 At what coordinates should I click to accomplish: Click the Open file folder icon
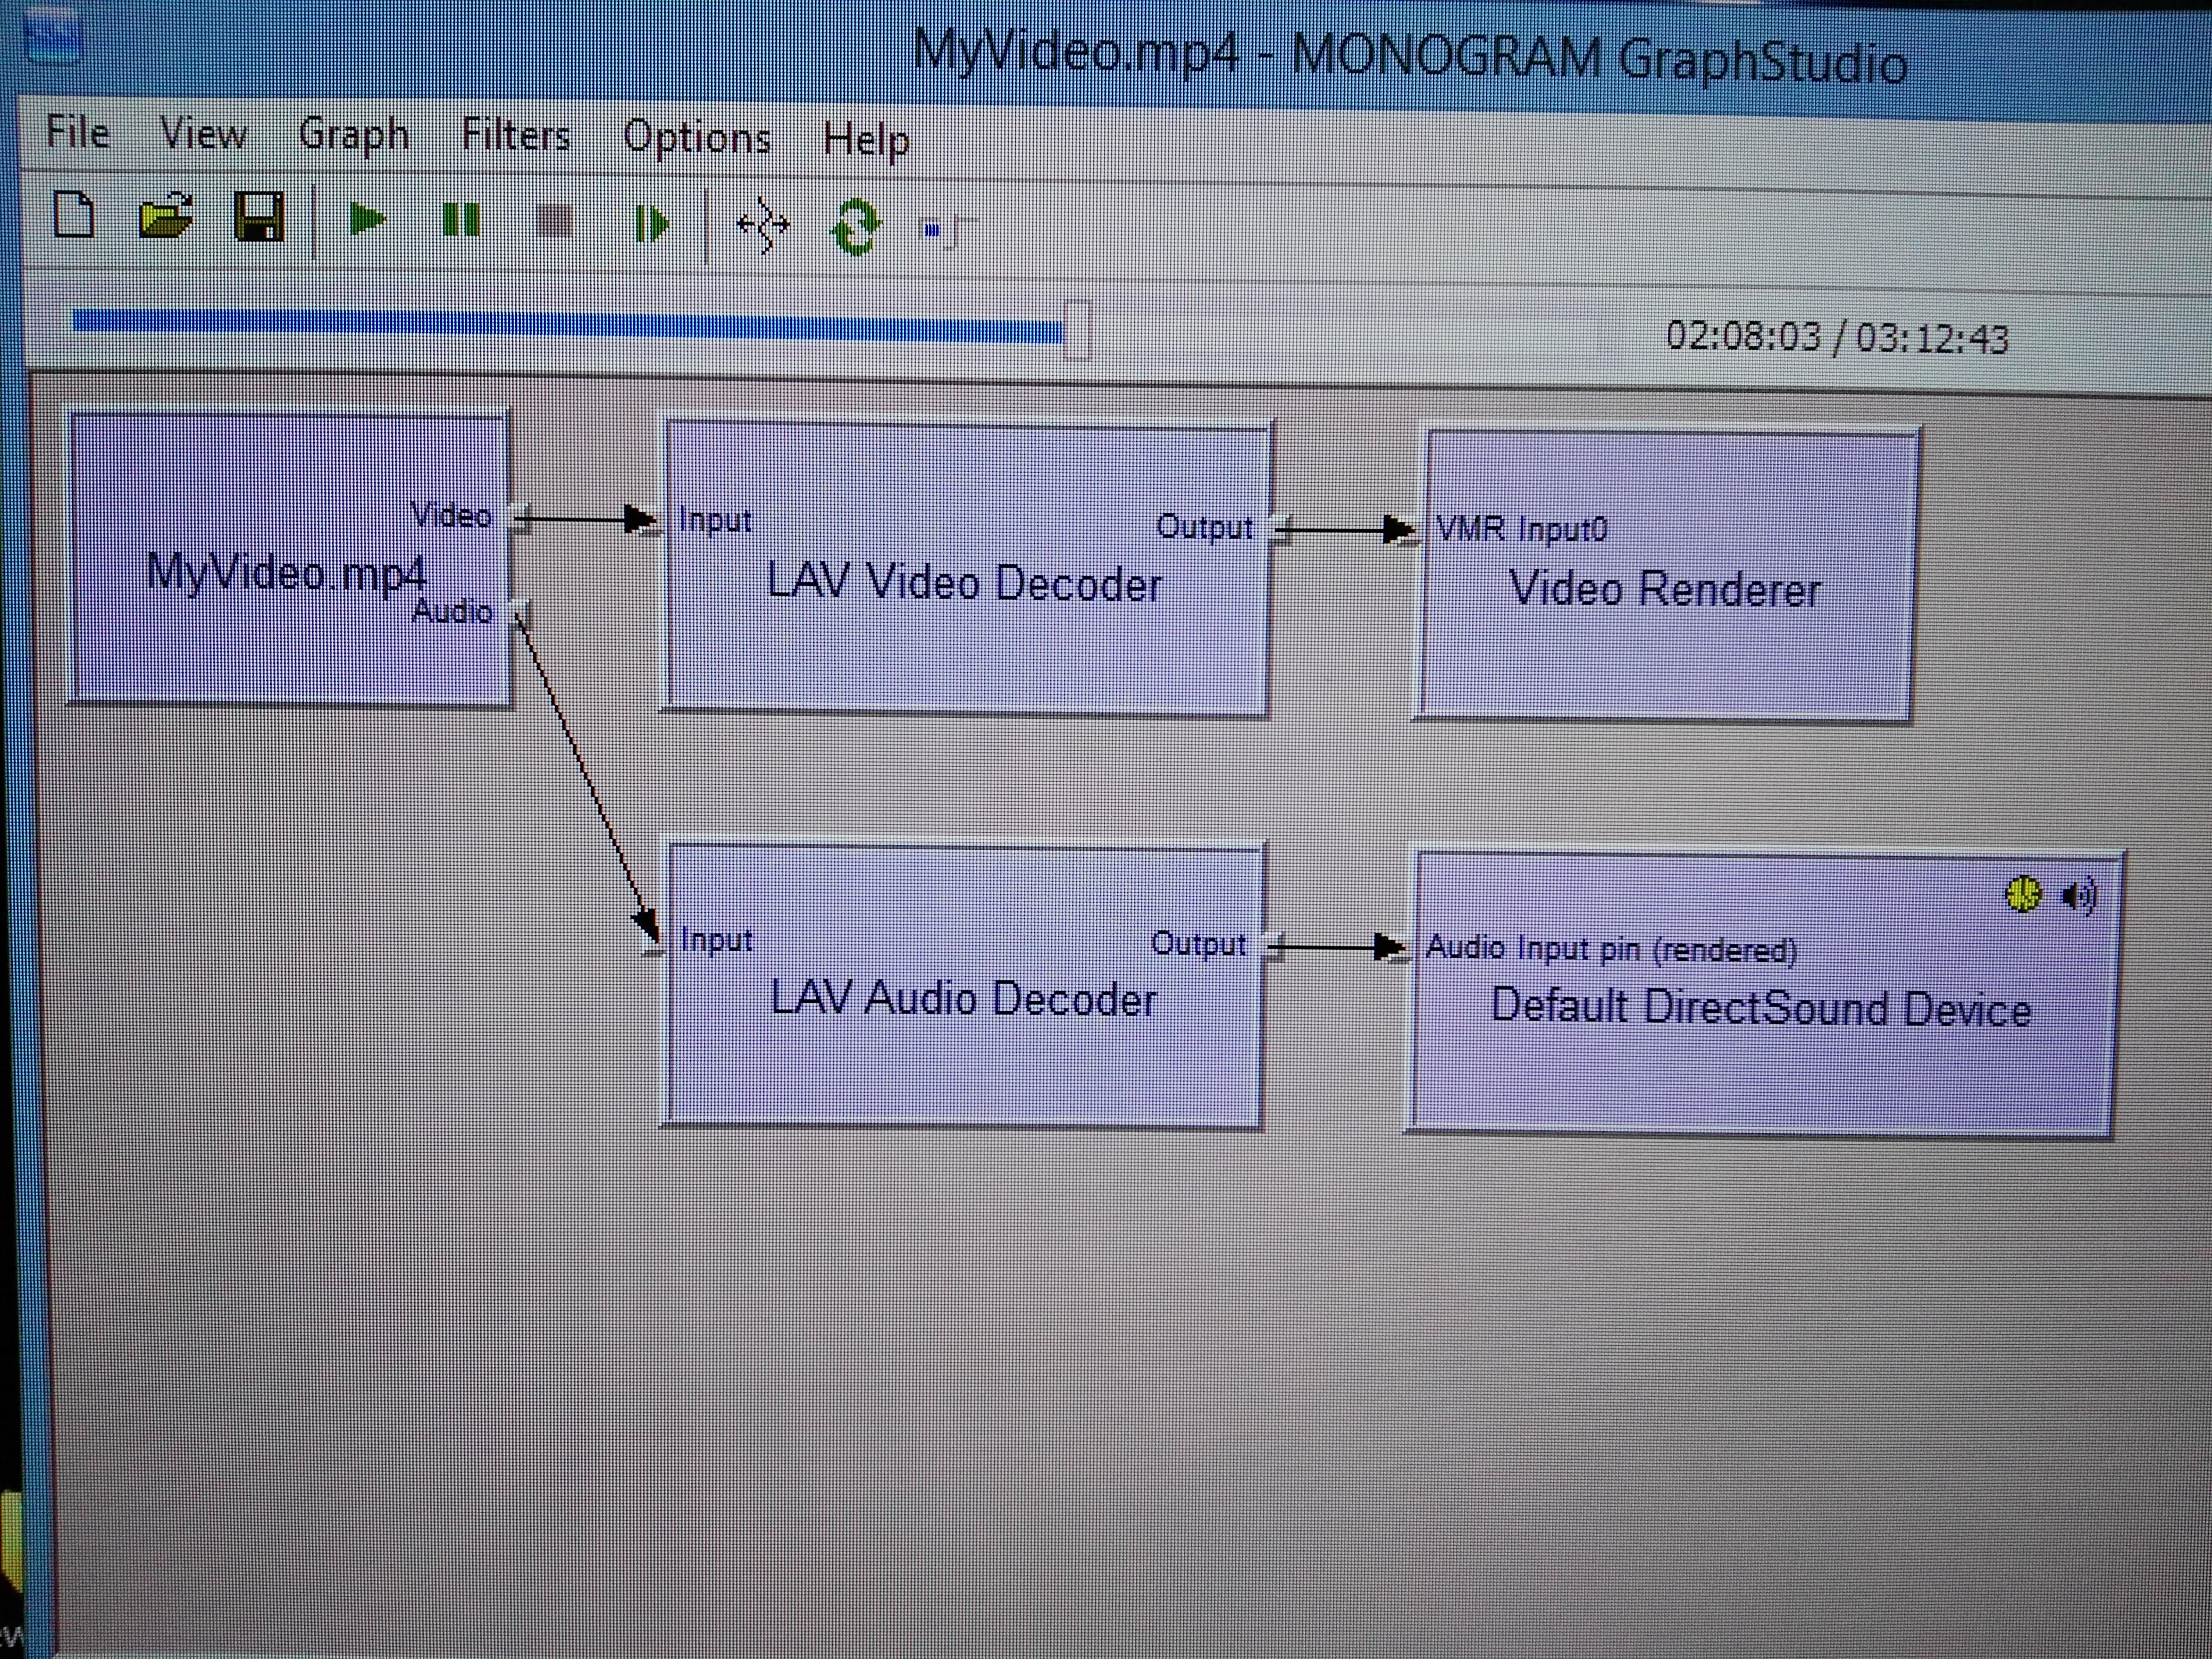[165, 215]
